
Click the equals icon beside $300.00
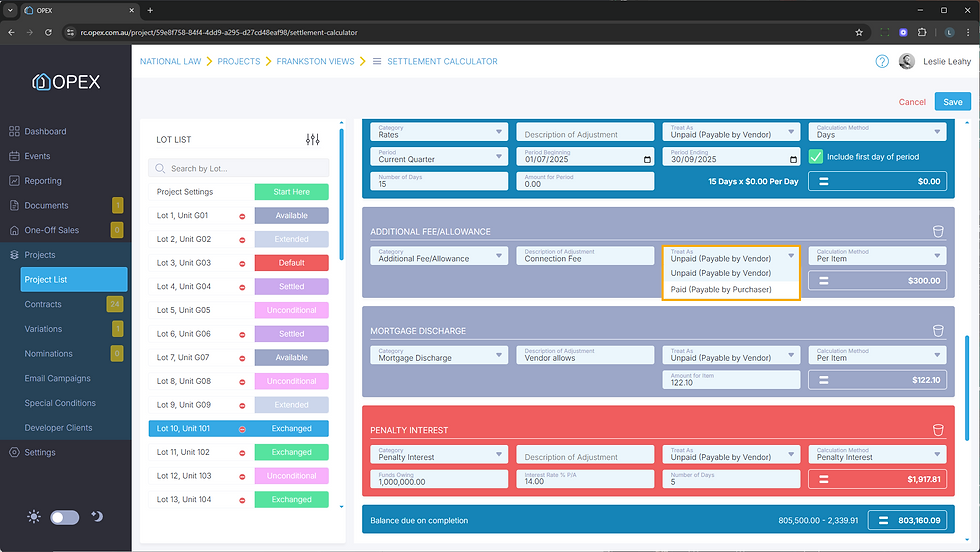pos(824,281)
